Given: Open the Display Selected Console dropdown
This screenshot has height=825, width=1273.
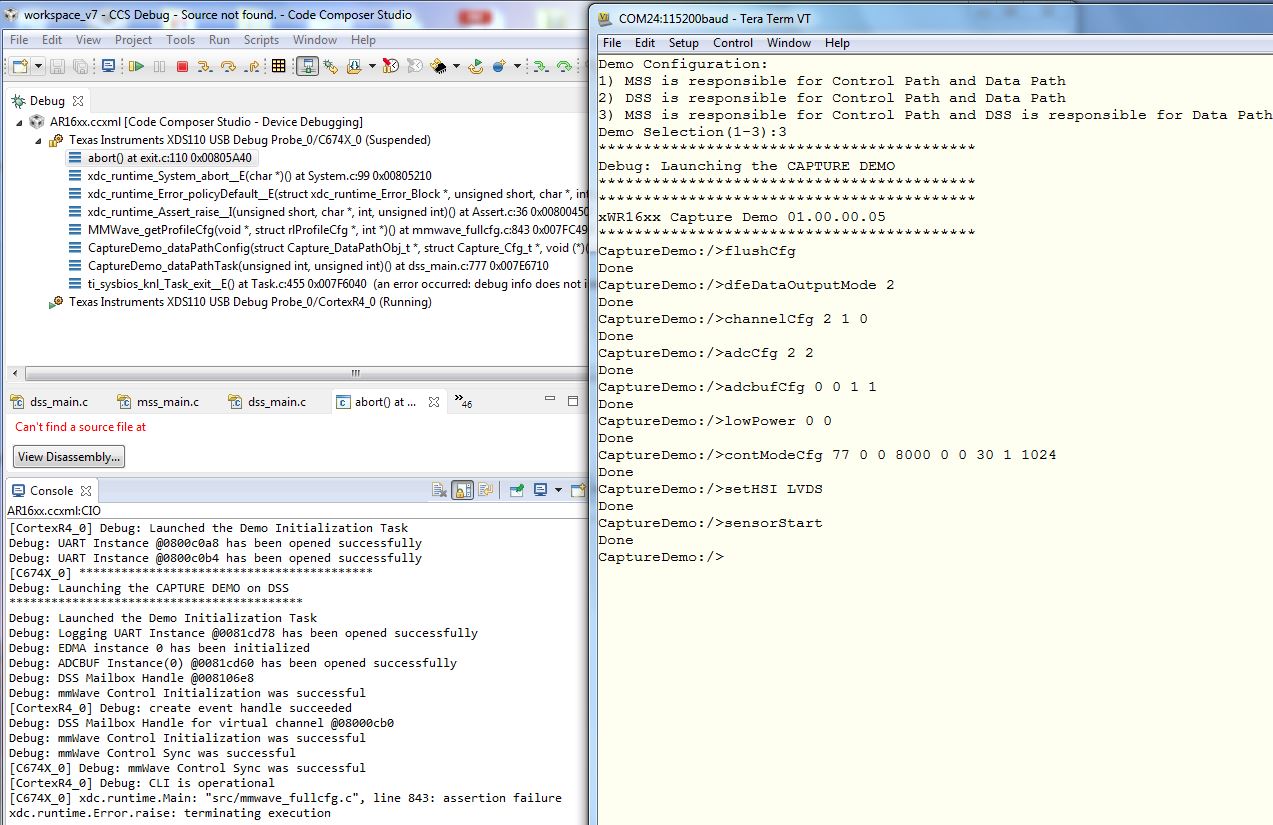Looking at the screenshot, I should pyautogui.click(x=558, y=489).
